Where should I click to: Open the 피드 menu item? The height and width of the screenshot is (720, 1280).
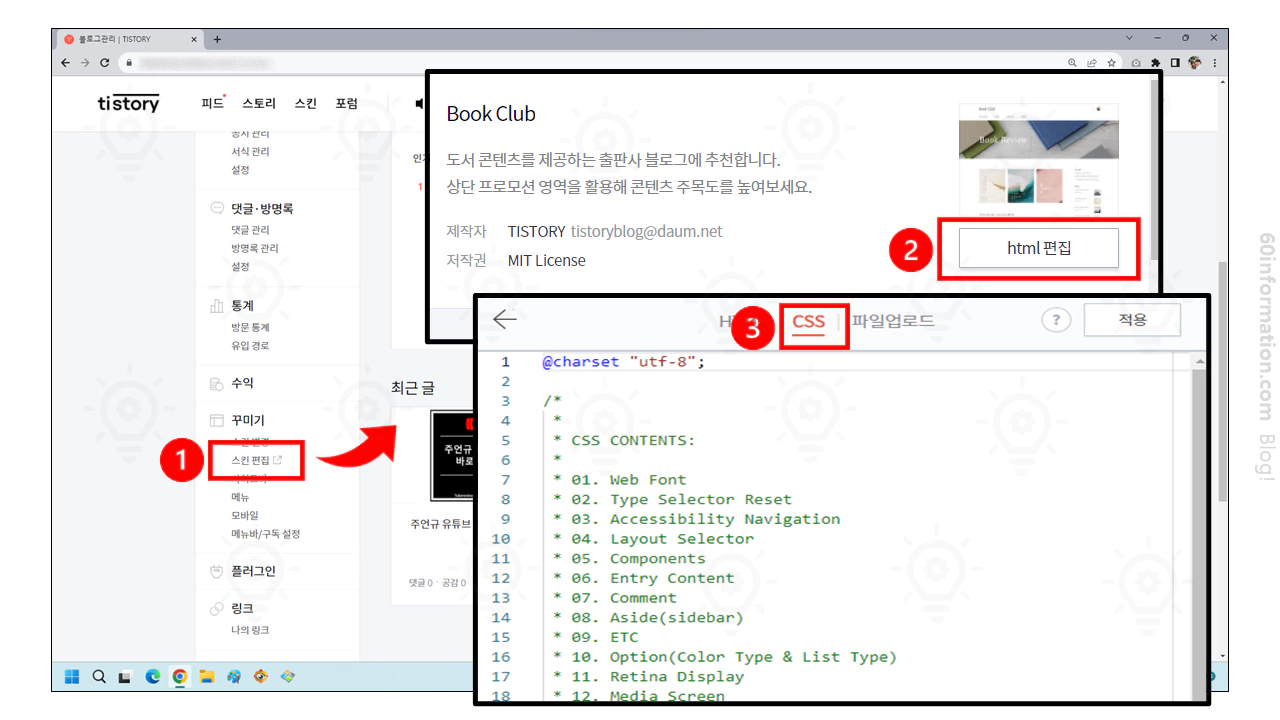(211, 103)
